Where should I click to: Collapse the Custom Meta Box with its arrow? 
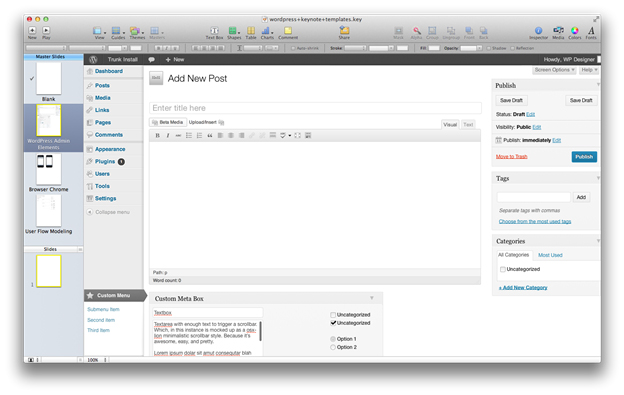point(372,298)
